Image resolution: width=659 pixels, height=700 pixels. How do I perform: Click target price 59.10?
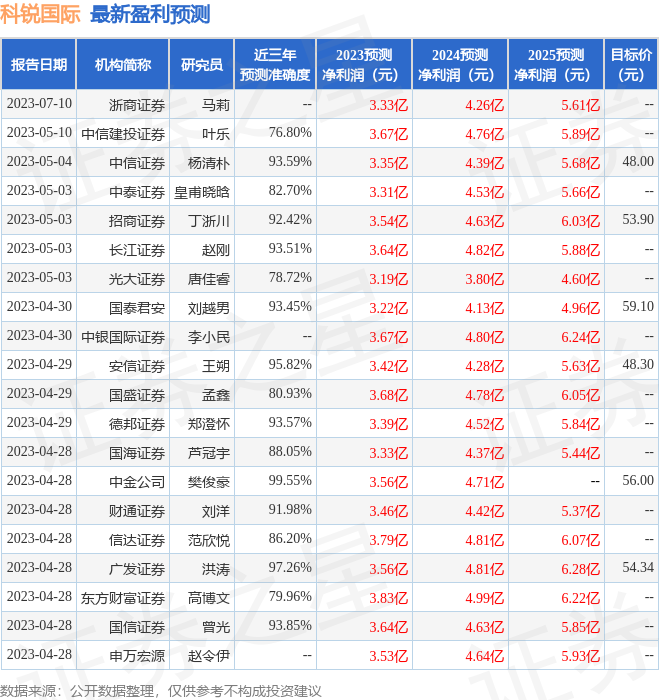tap(638, 307)
